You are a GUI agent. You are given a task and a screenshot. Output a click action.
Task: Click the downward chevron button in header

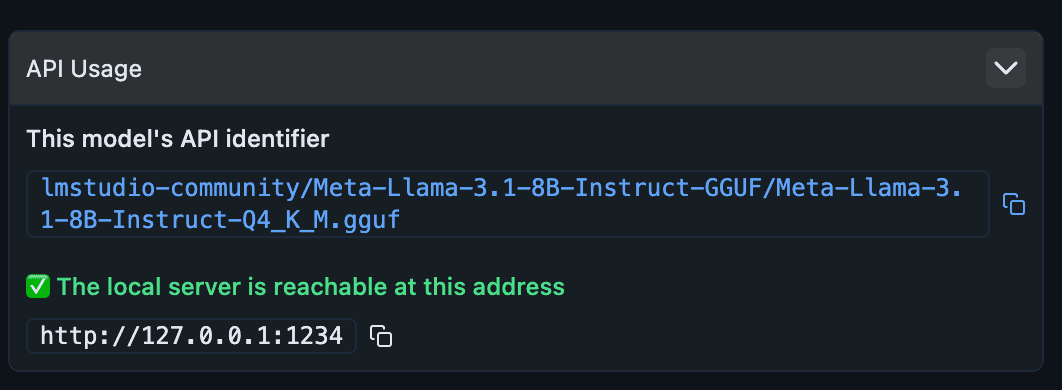point(1005,68)
